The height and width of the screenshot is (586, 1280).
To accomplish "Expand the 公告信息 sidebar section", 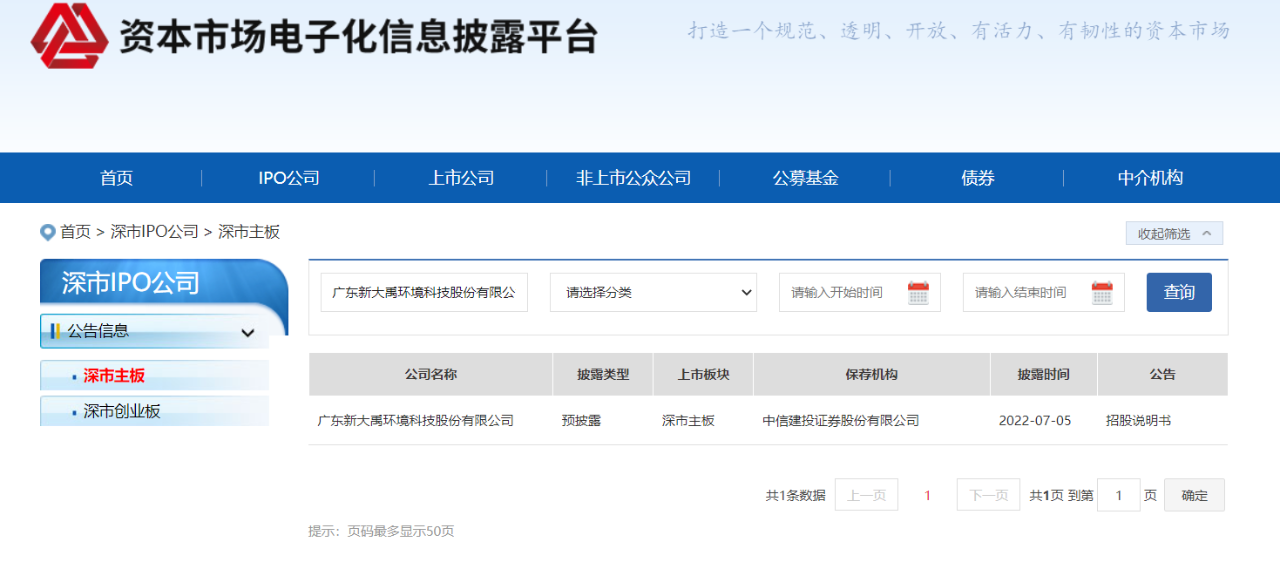I will 154,331.
